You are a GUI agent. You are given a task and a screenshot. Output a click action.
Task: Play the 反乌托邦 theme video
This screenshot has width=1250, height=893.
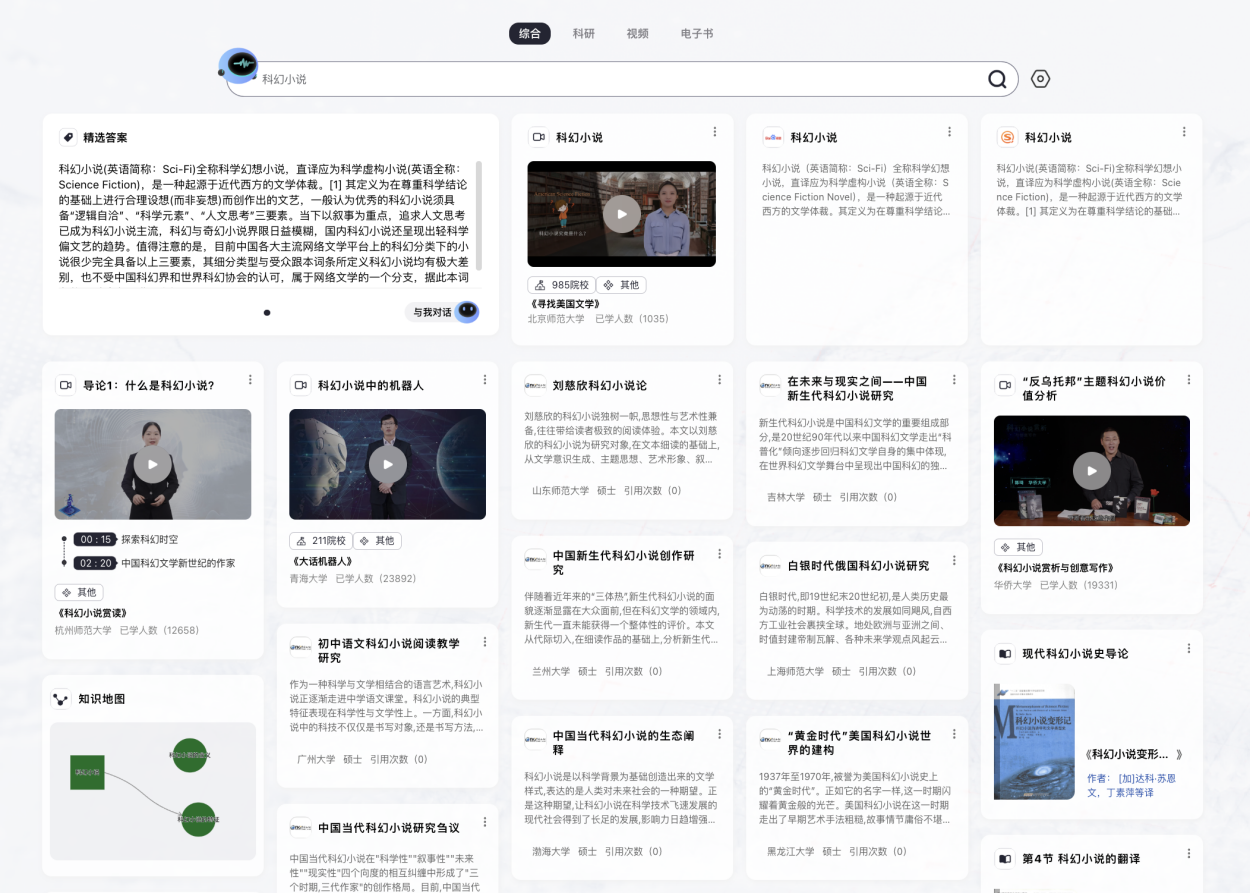[1091, 471]
